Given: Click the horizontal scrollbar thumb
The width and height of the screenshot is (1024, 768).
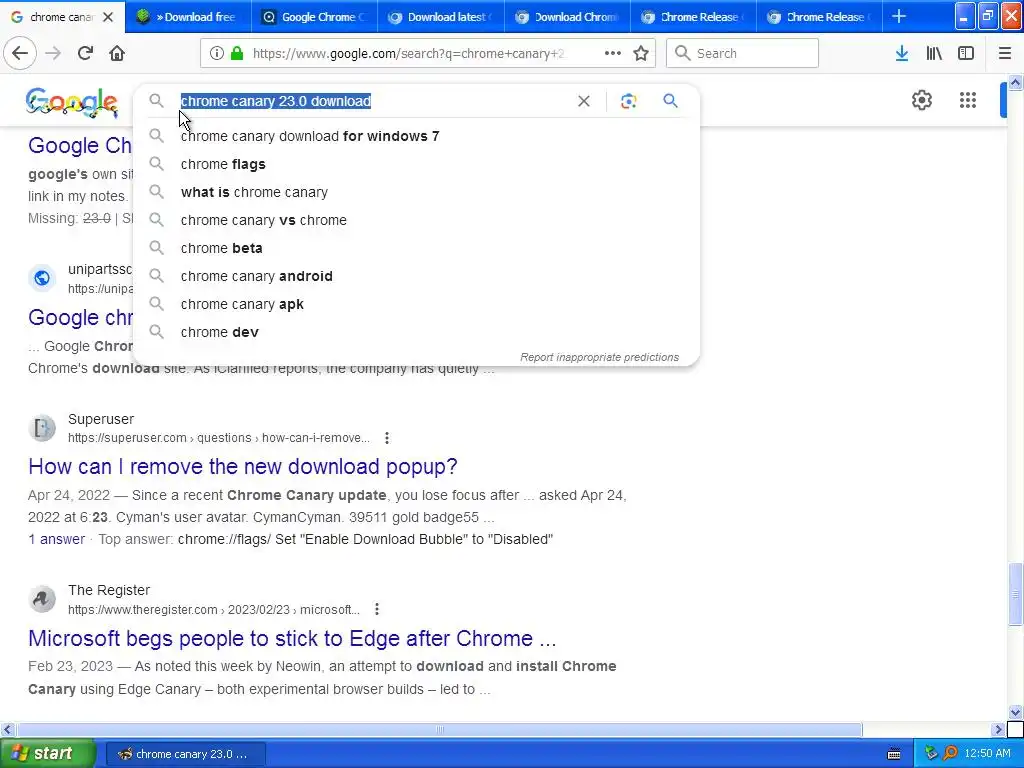Looking at the screenshot, I should 439,729.
